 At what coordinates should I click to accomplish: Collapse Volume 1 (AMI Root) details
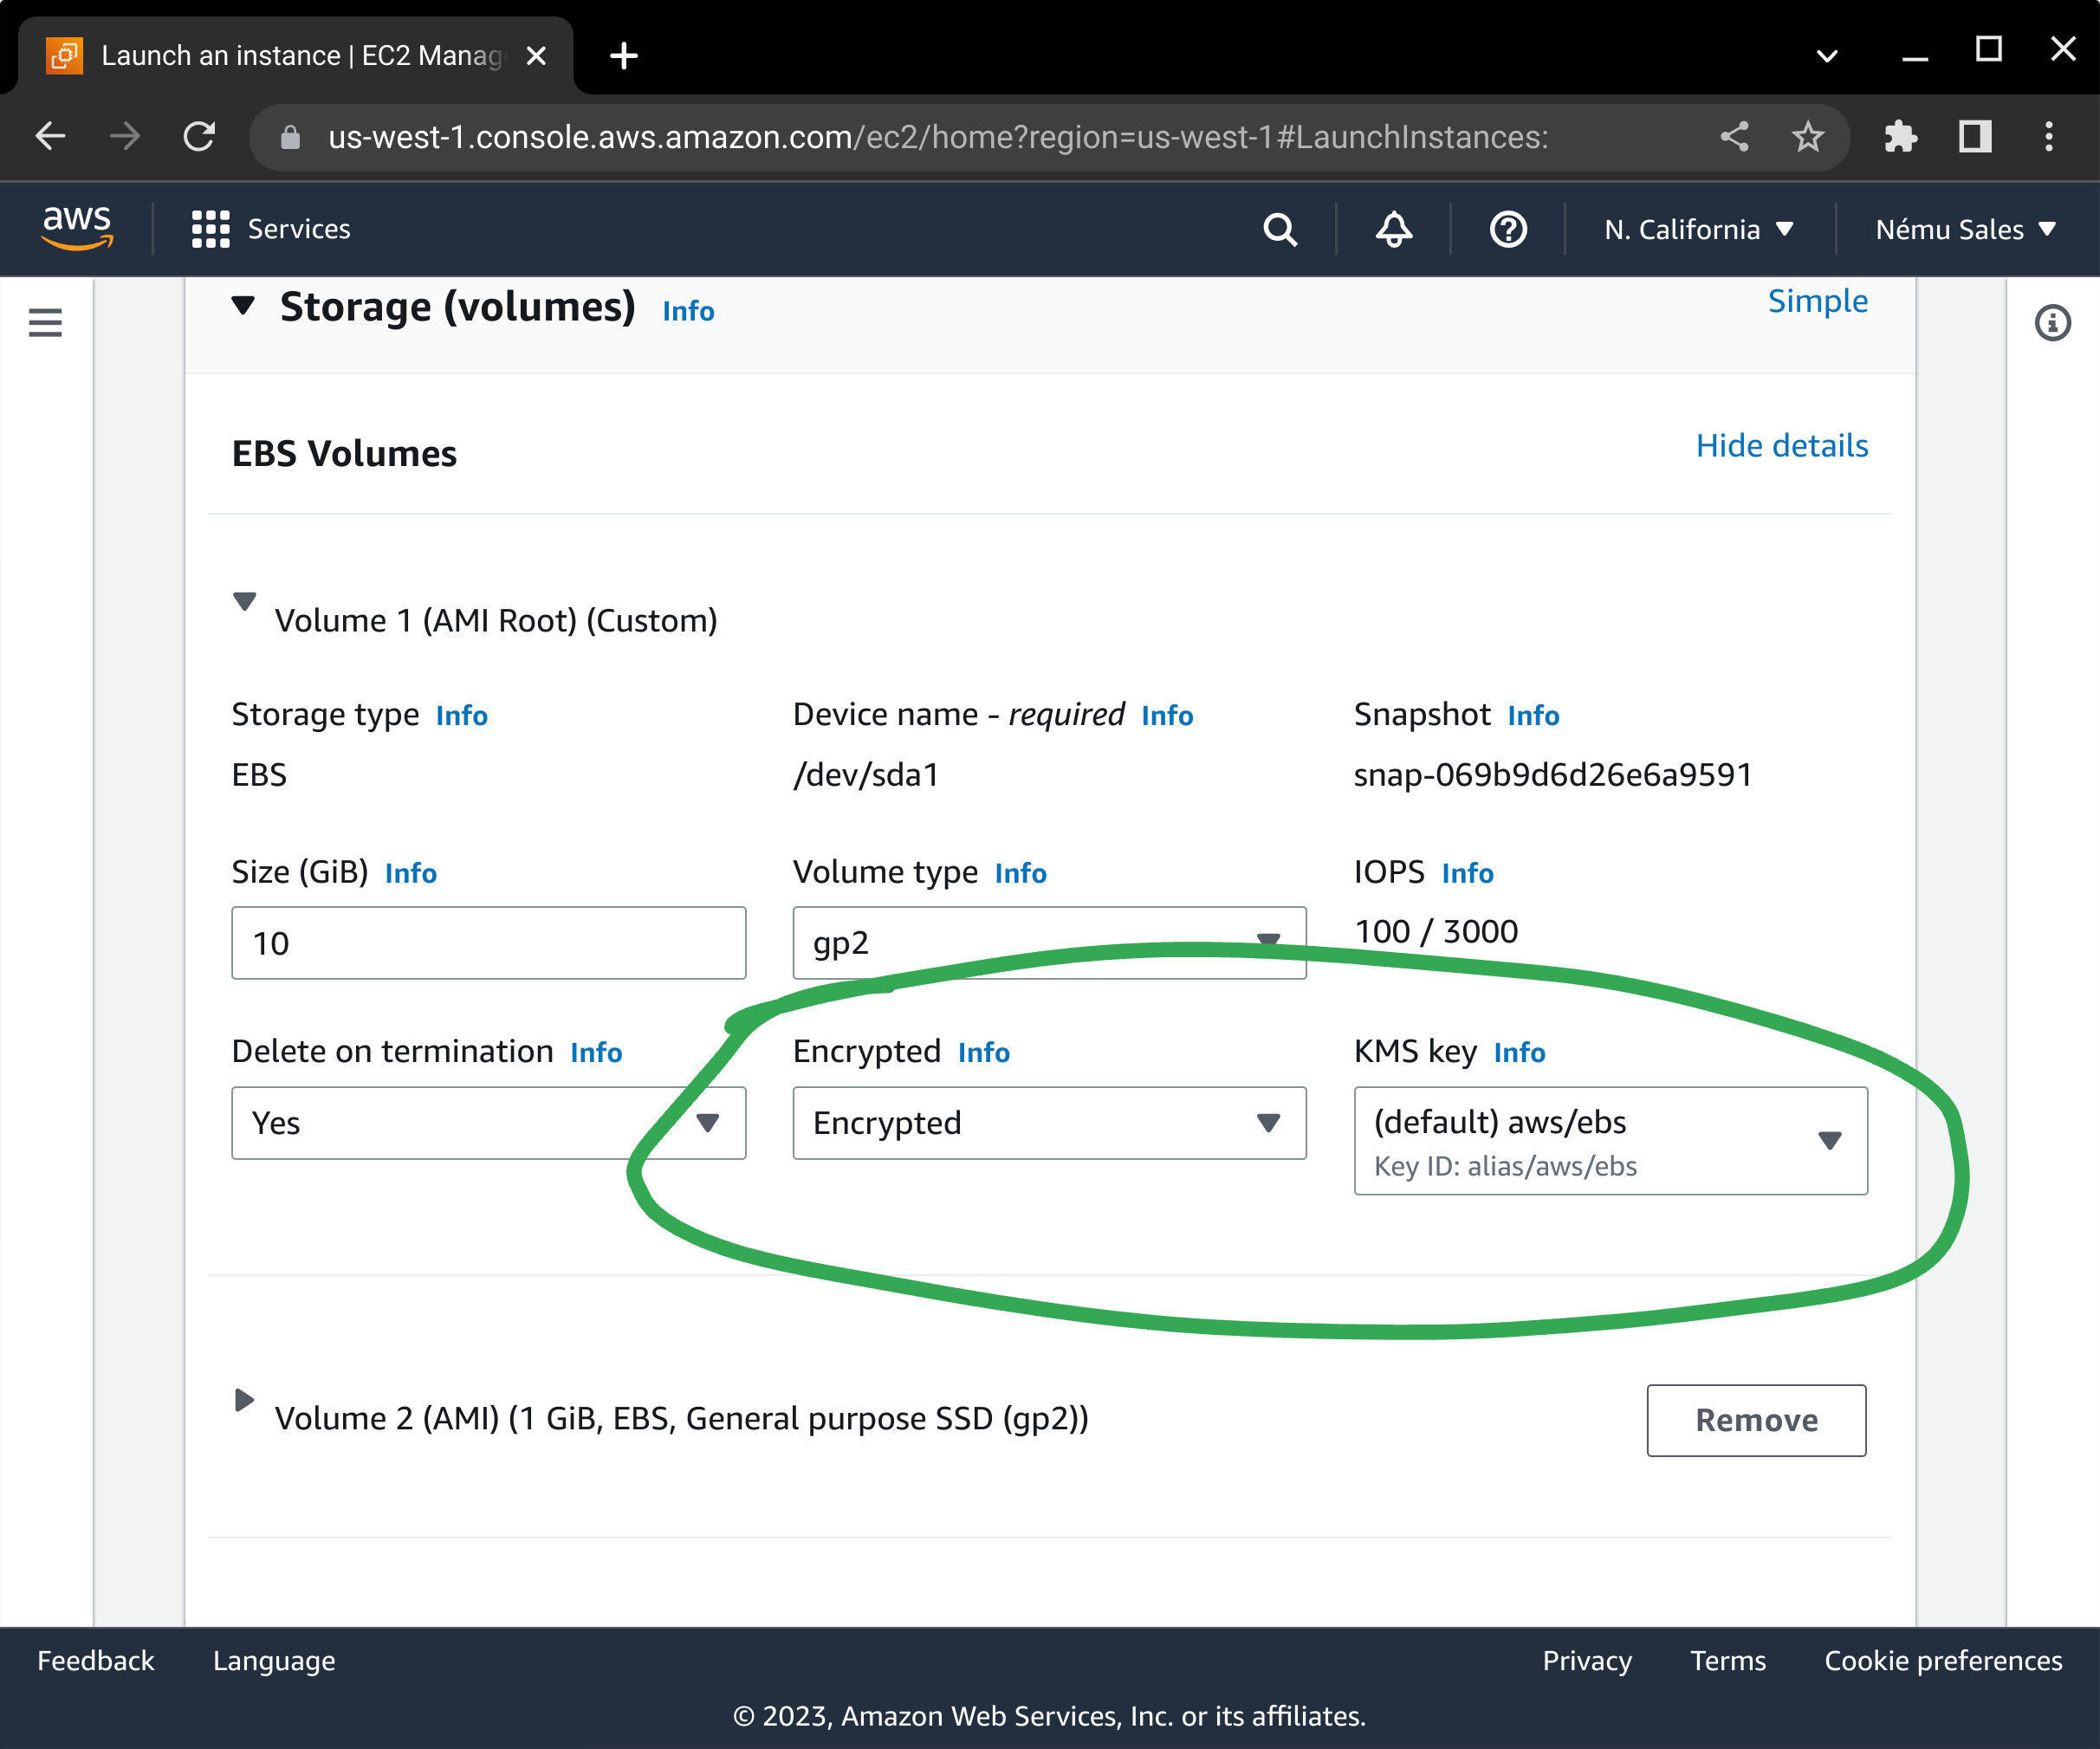click(245, 601)
